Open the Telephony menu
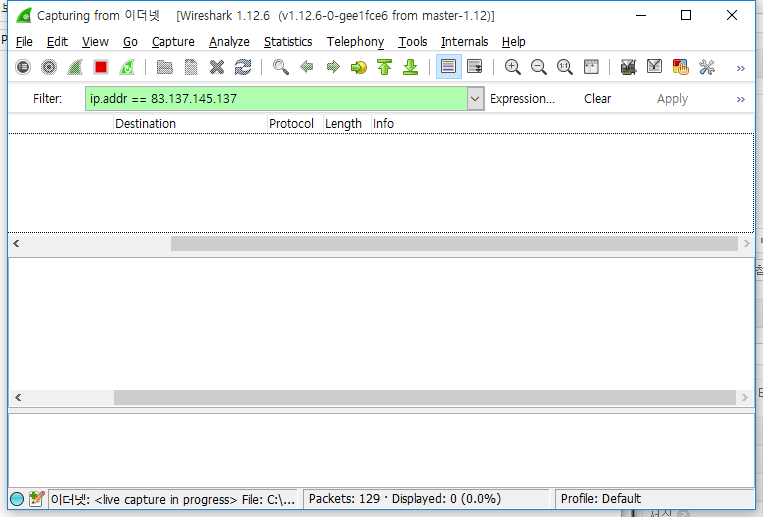The image size is (763, 517). tap(355, 42)
